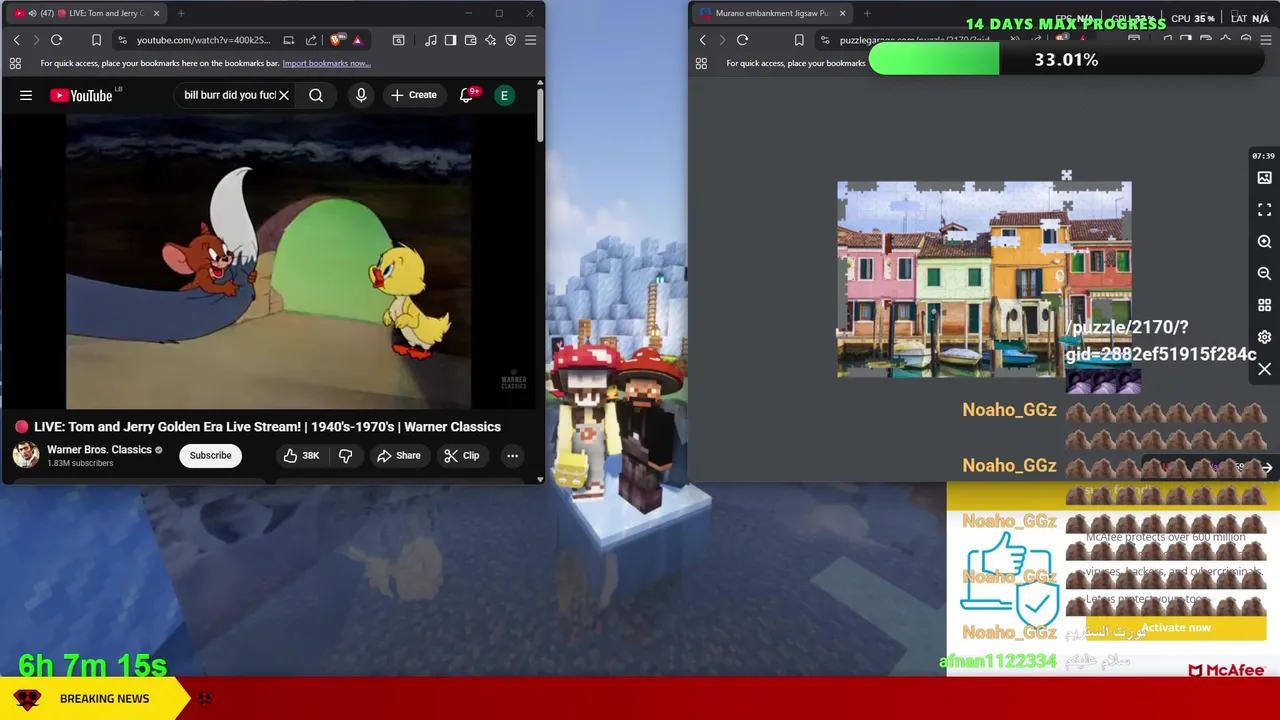Zoom in on the puzzle
Image resolution: width=1280 pixels, height=720 pixels.
(1264, 242)
